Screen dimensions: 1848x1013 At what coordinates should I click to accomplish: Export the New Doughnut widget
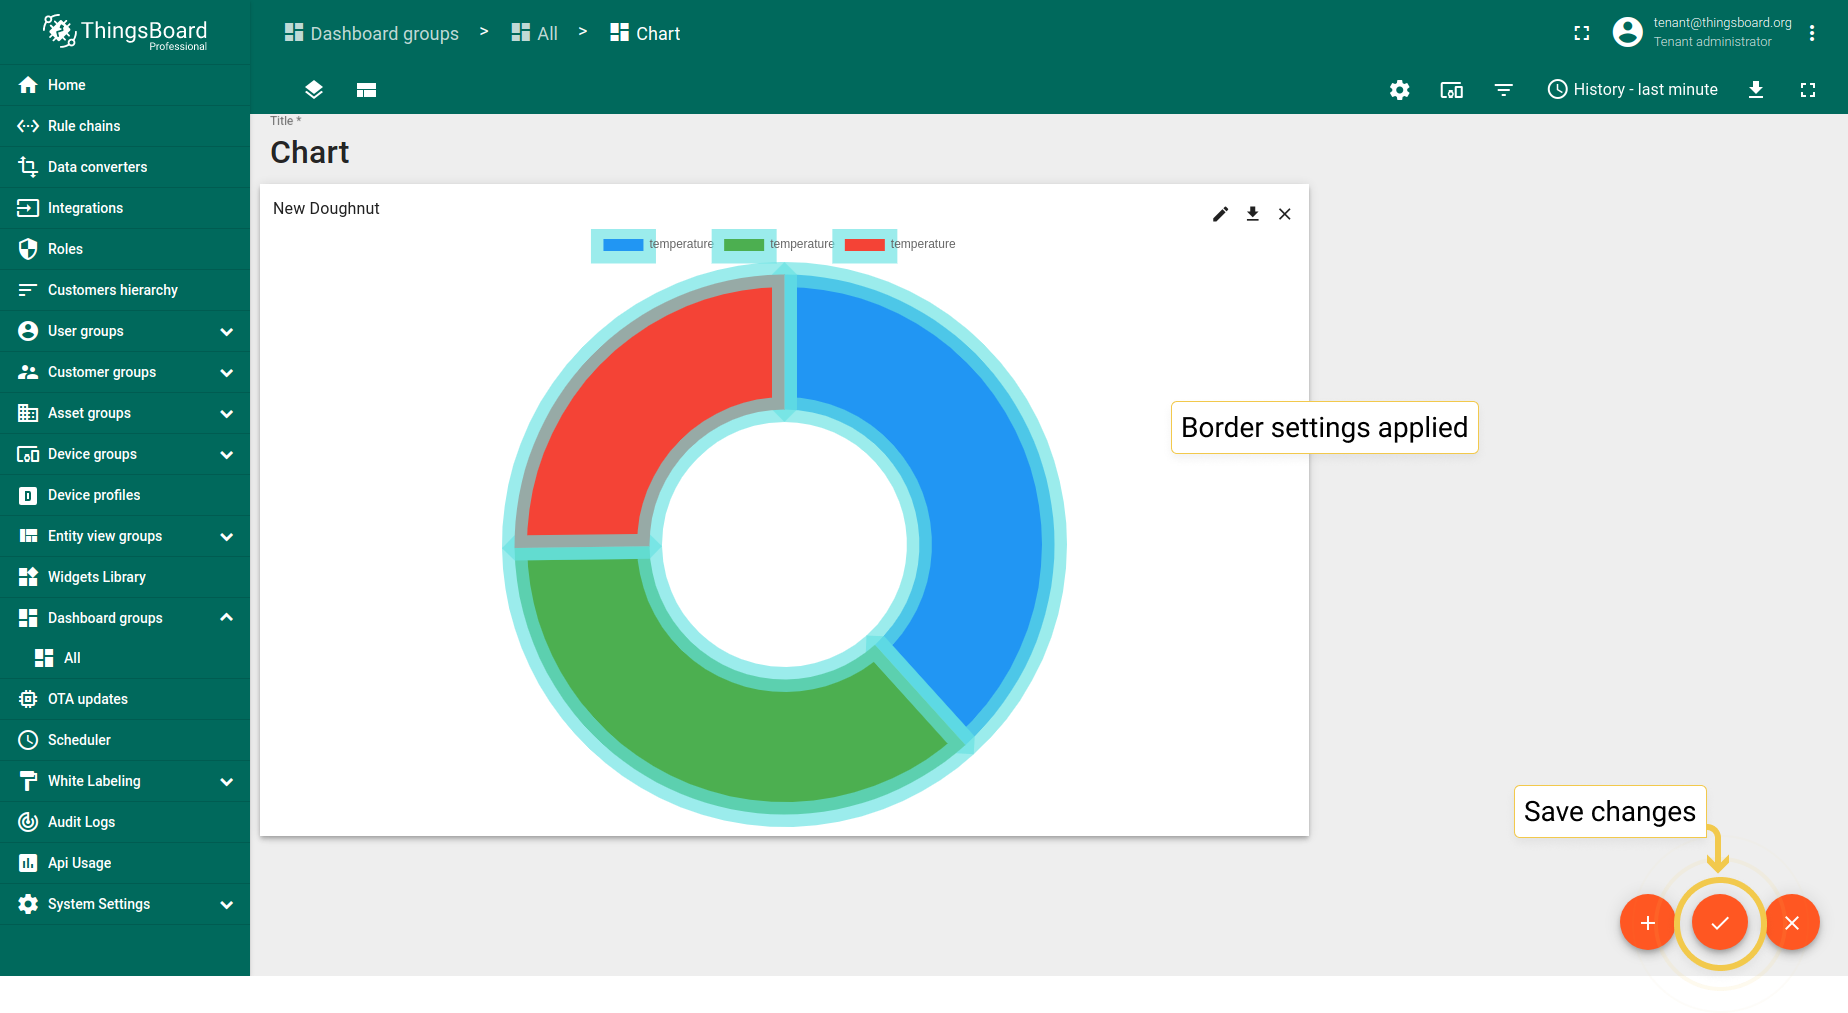click(1253, 214)
